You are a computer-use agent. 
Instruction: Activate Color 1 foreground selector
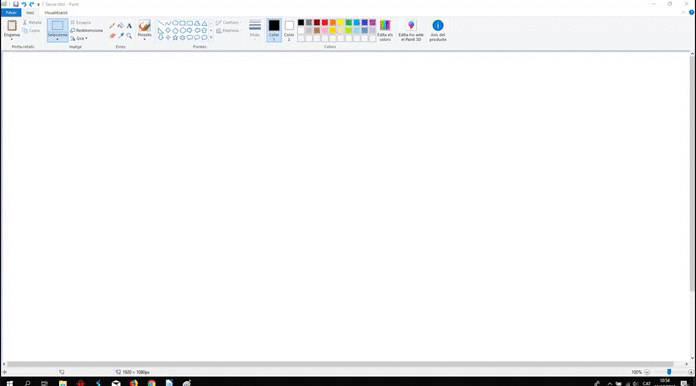pos(274,30)
